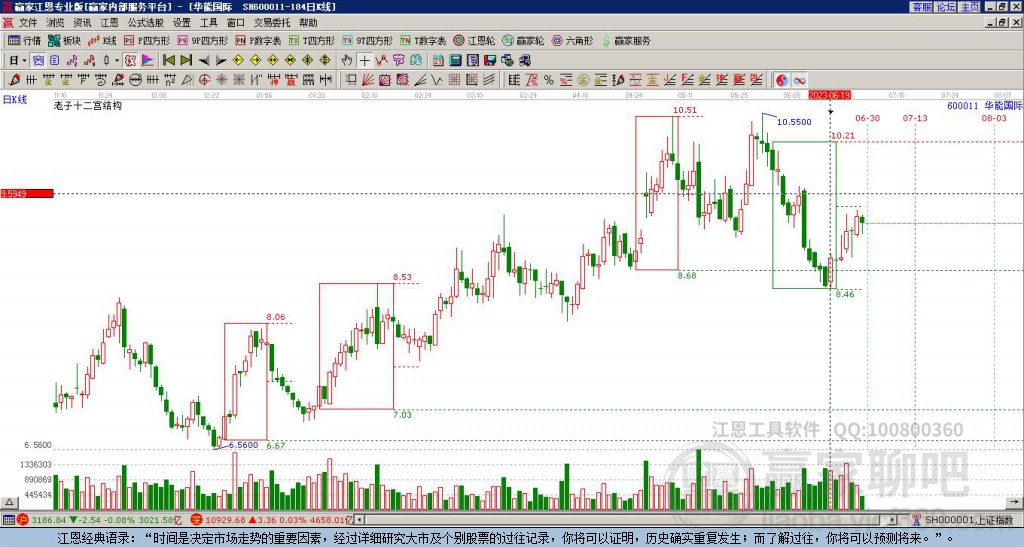This screenshot has width=1024, height=548.
Task: Click the red star burst icon
Action: click(x=221, y=80)
